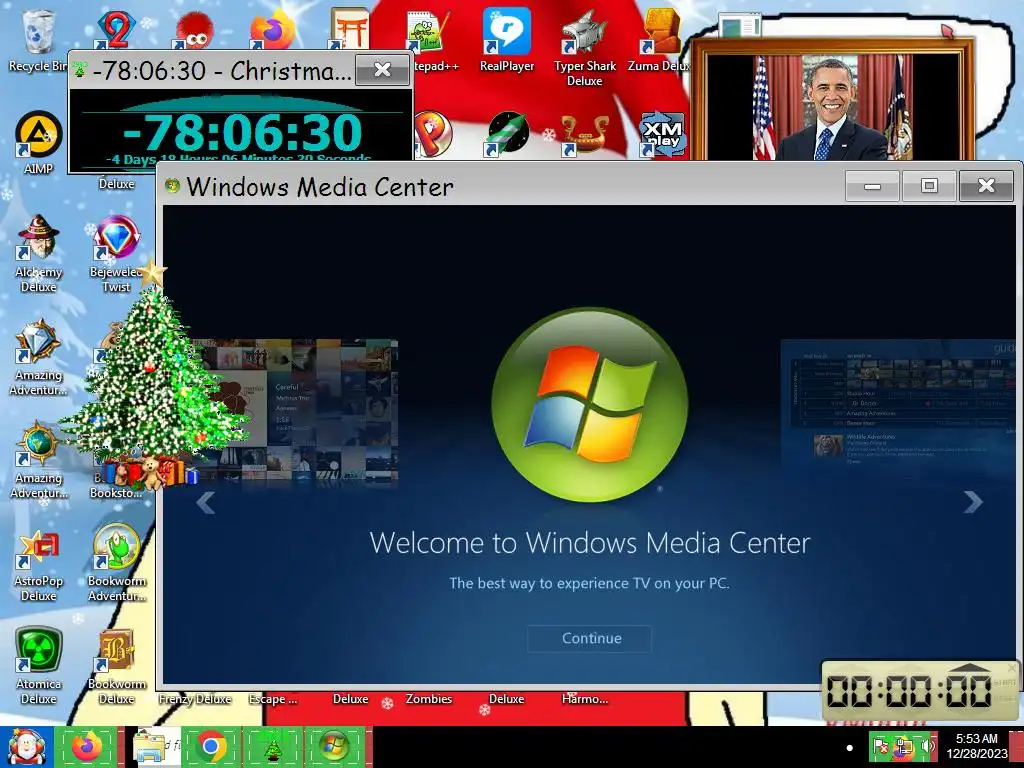Viewport: 1024px width, 768px height.
Task: Click the TV guide preview thumbnail
Action: tap(899, 404)
